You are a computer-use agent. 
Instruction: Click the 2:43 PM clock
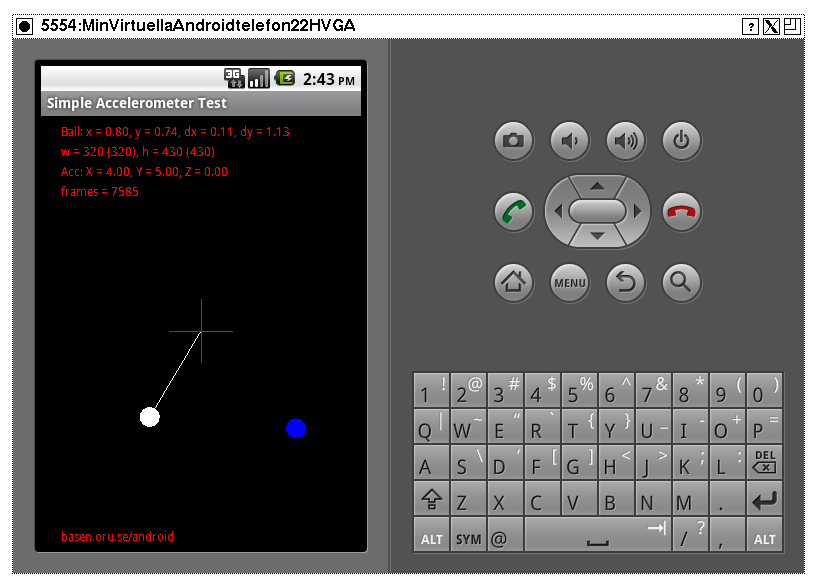(329, 80)
